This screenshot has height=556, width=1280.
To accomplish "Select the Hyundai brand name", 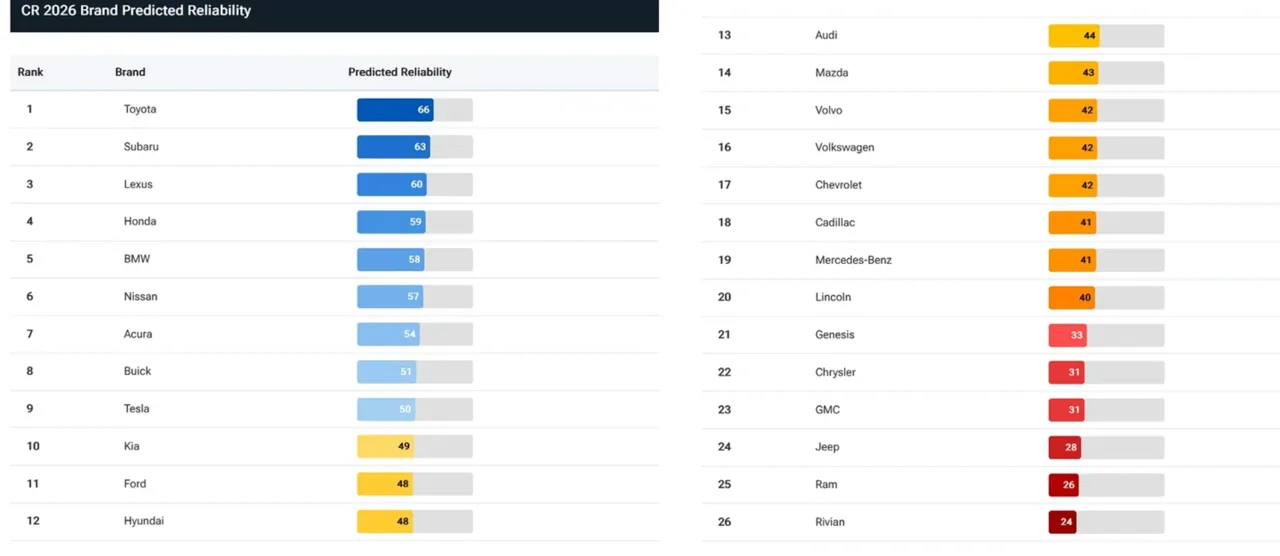I will point(144,521).
